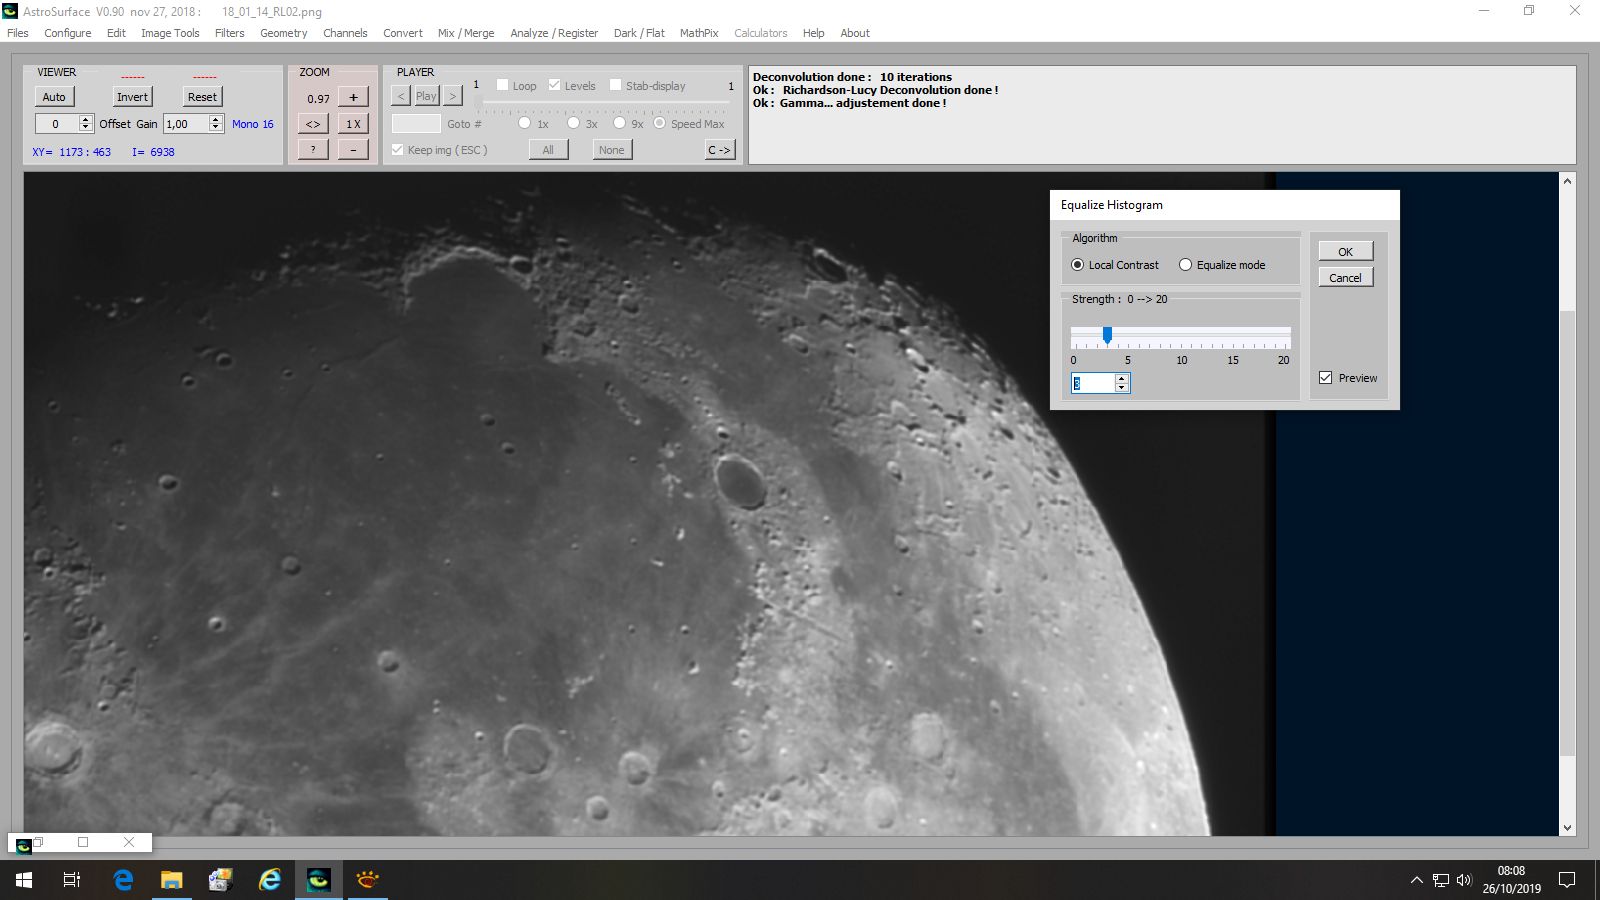Open File Explorer from the taskbar

pos(172,880)
